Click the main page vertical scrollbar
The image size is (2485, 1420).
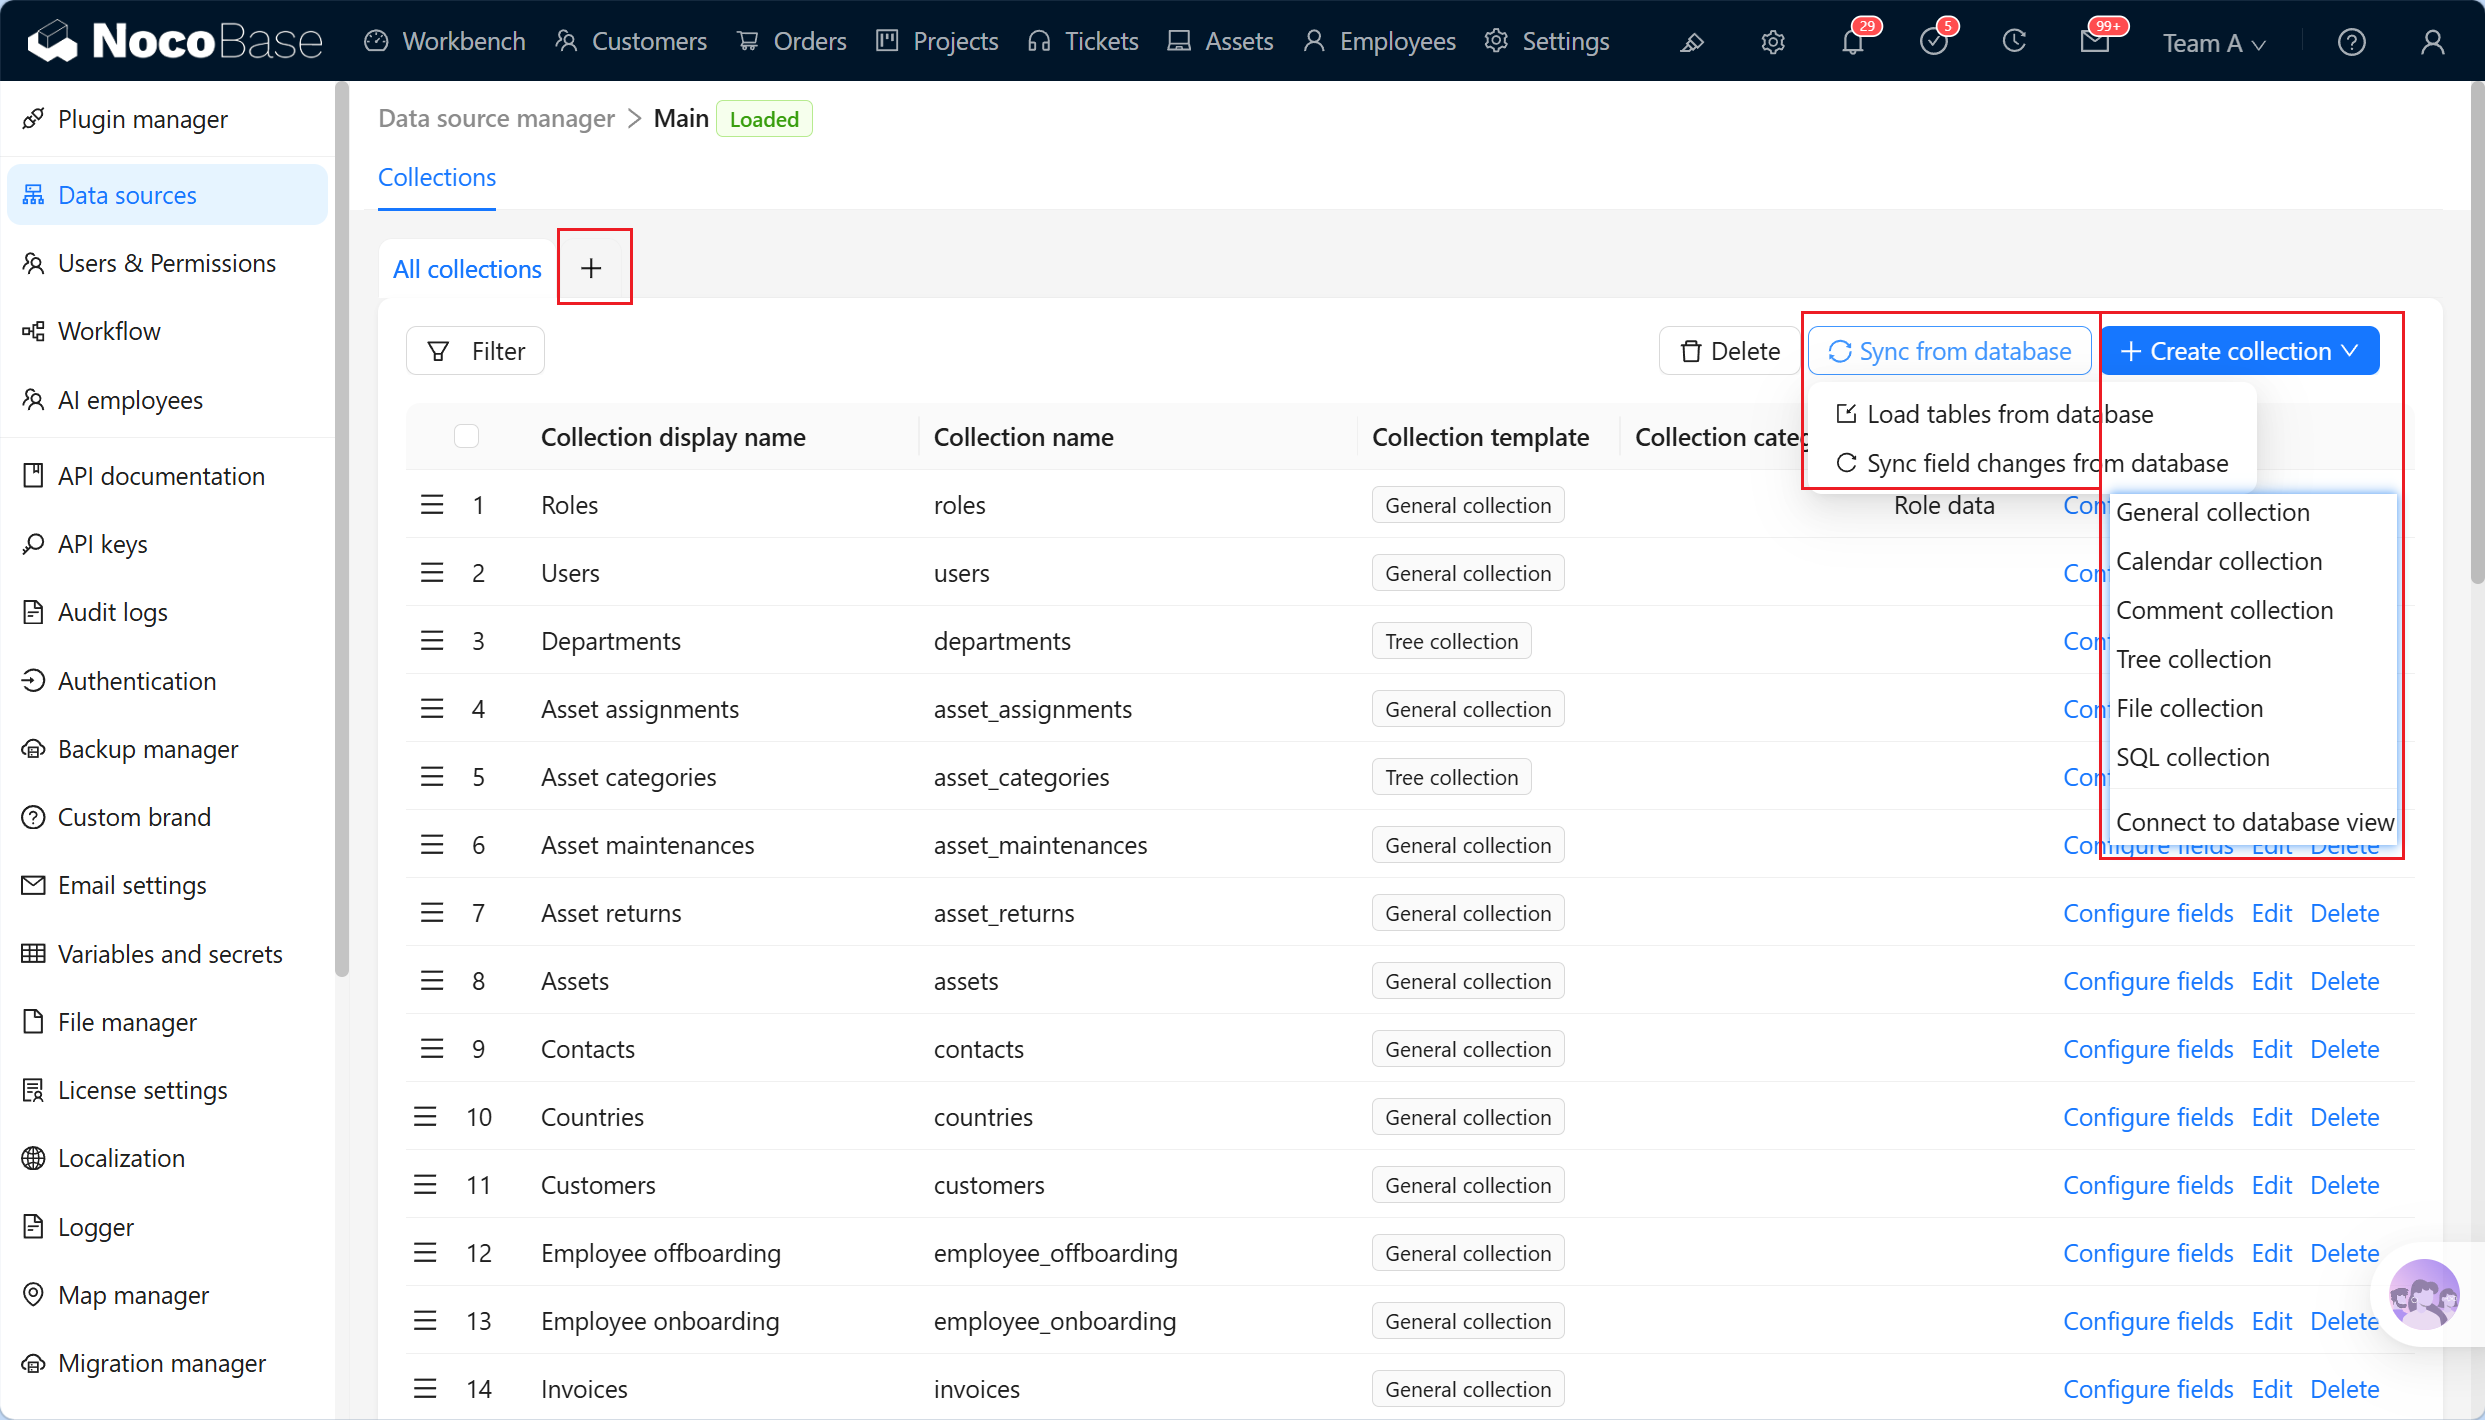coord(2476,335)
